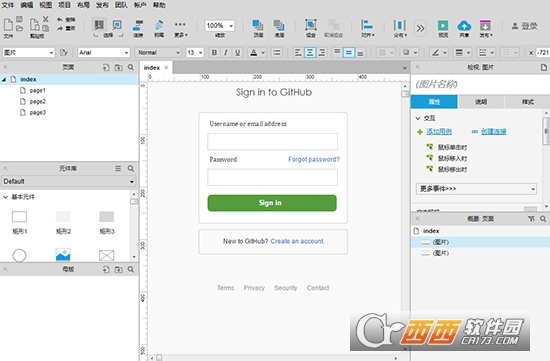
Task: Click the Preview play icon in toolbar
Action: click(443, 25)
